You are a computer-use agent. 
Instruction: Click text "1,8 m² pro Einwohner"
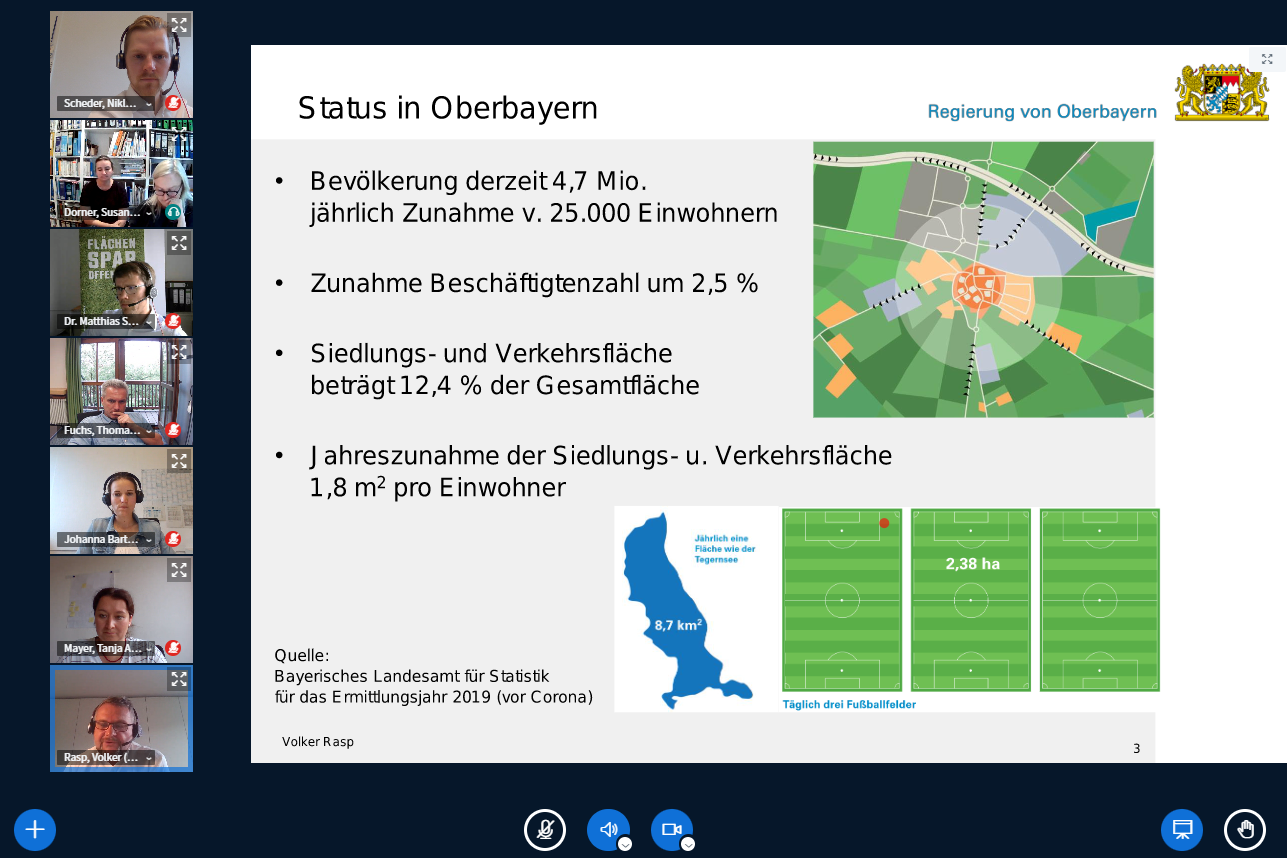click(438, 487)
